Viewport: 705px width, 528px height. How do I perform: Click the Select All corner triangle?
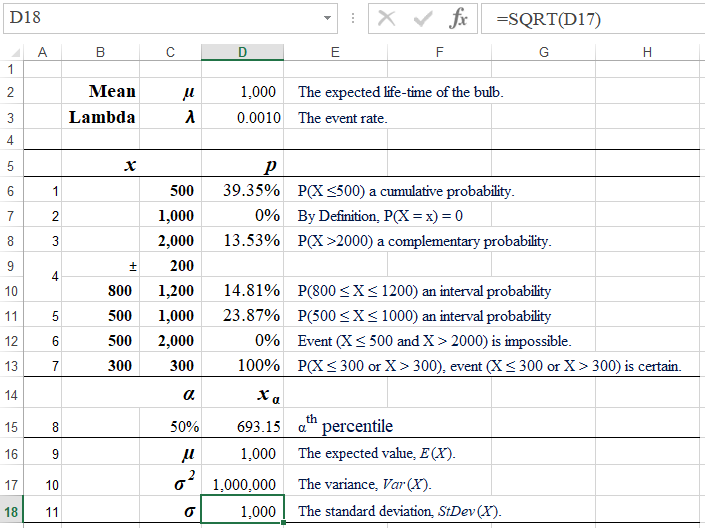15,53
